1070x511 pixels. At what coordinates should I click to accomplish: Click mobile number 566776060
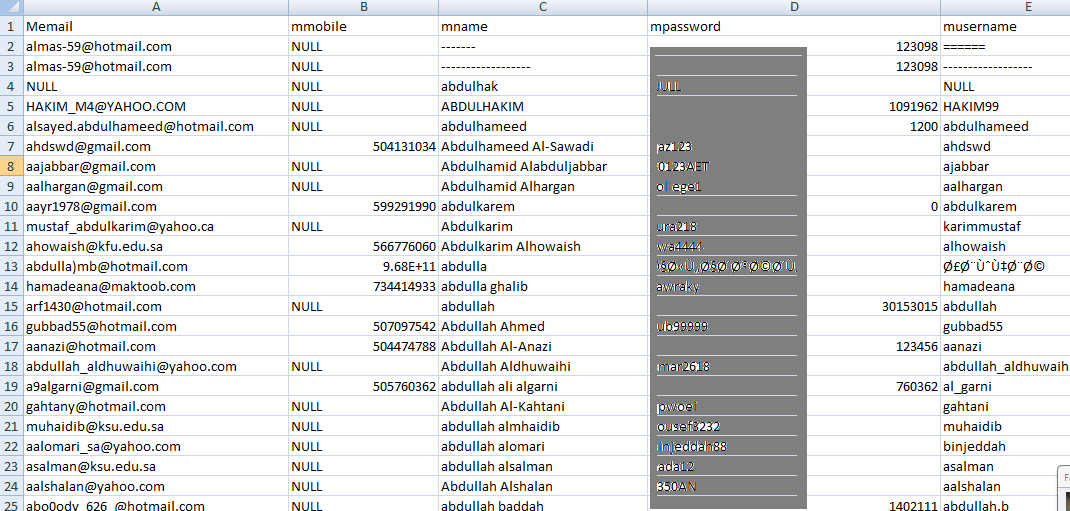coord(364,247)
